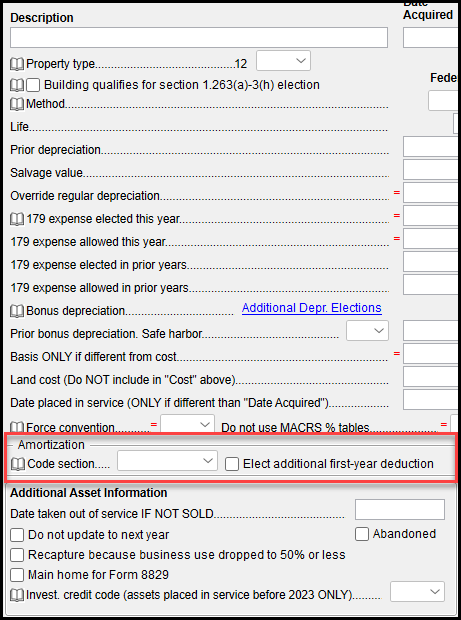Check Do not update to next year
Screen dimensions: 461x620
click(x=17, y=535)
